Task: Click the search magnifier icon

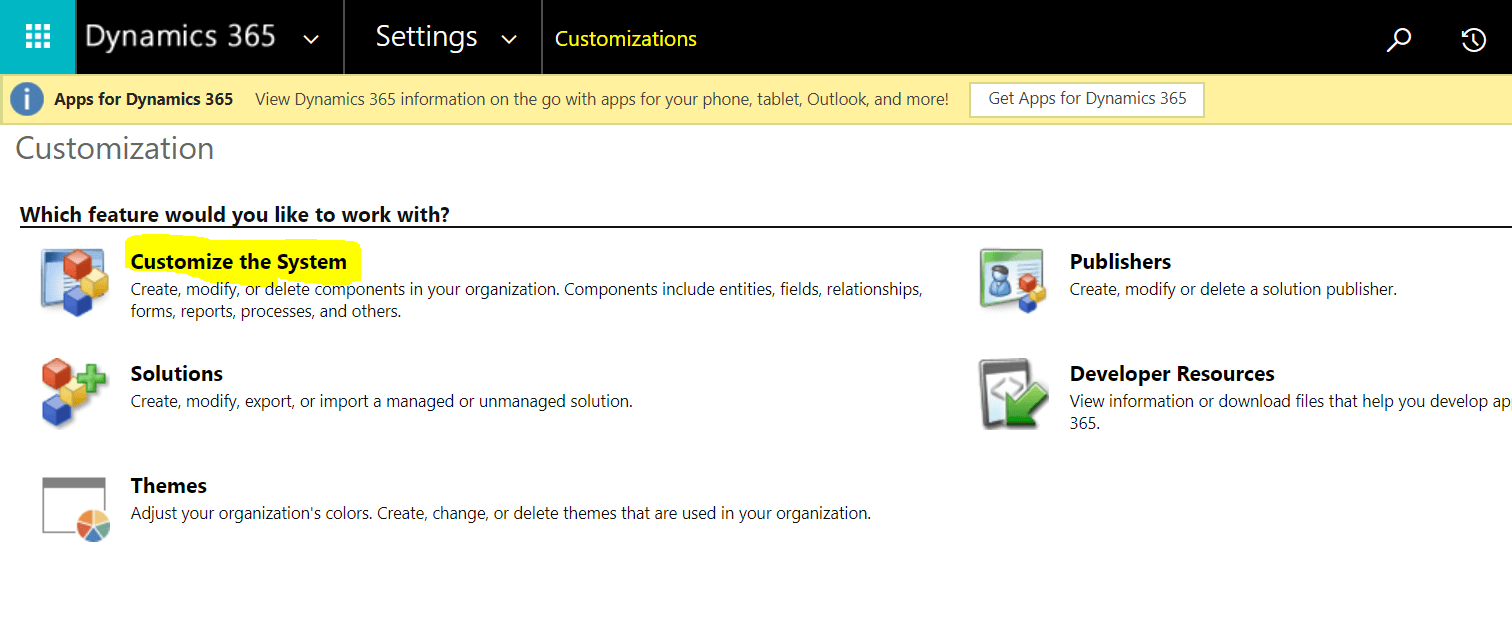Action: [1398, 39]
